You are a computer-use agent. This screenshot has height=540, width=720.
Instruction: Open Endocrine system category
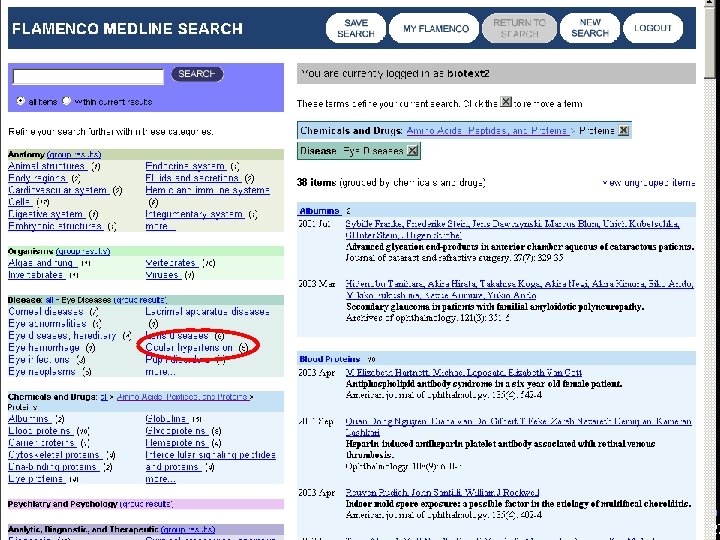[x=186, y=166]
